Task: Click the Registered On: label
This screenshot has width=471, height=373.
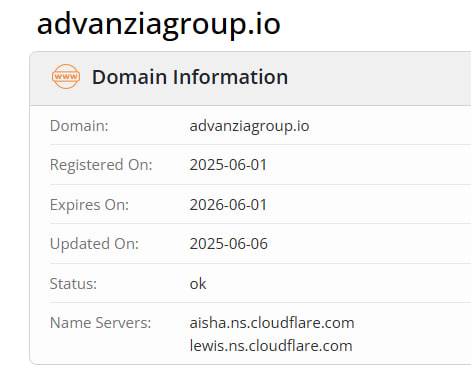Action: click(x=101, y=165)
